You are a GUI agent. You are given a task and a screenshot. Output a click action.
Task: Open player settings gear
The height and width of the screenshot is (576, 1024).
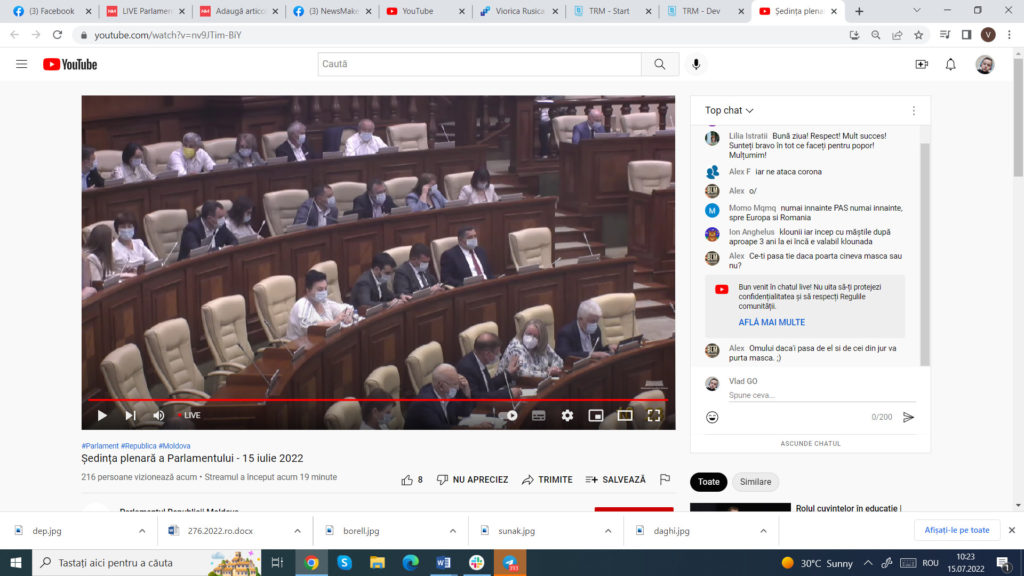[568, 415]
